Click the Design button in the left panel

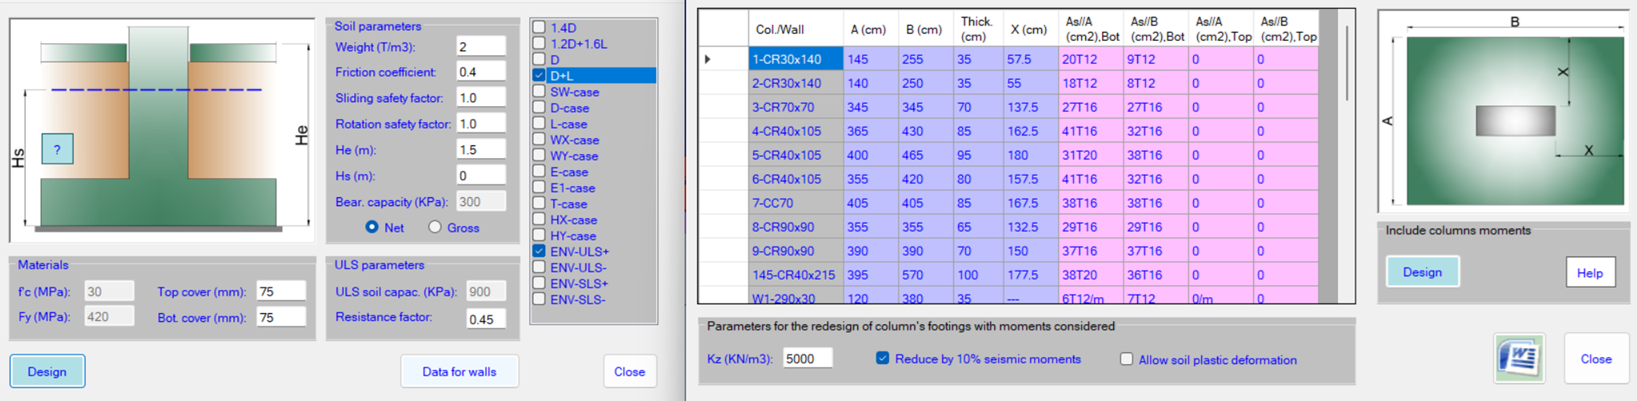point(47,371)
